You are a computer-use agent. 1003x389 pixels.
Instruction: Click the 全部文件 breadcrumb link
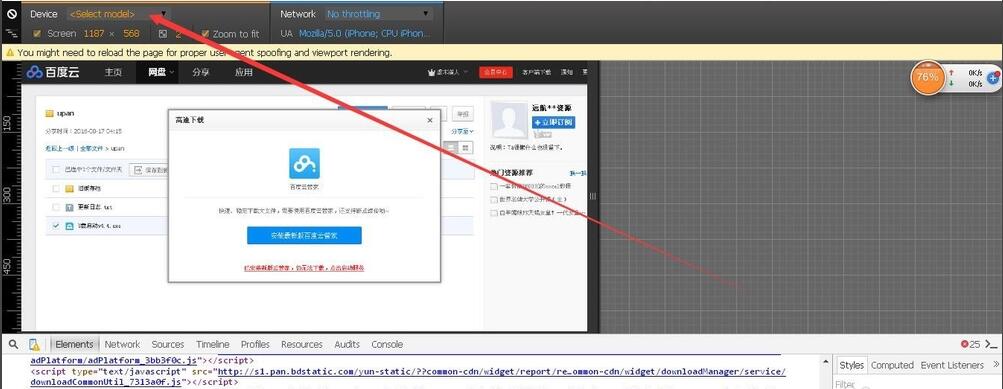tap(90, 148)
